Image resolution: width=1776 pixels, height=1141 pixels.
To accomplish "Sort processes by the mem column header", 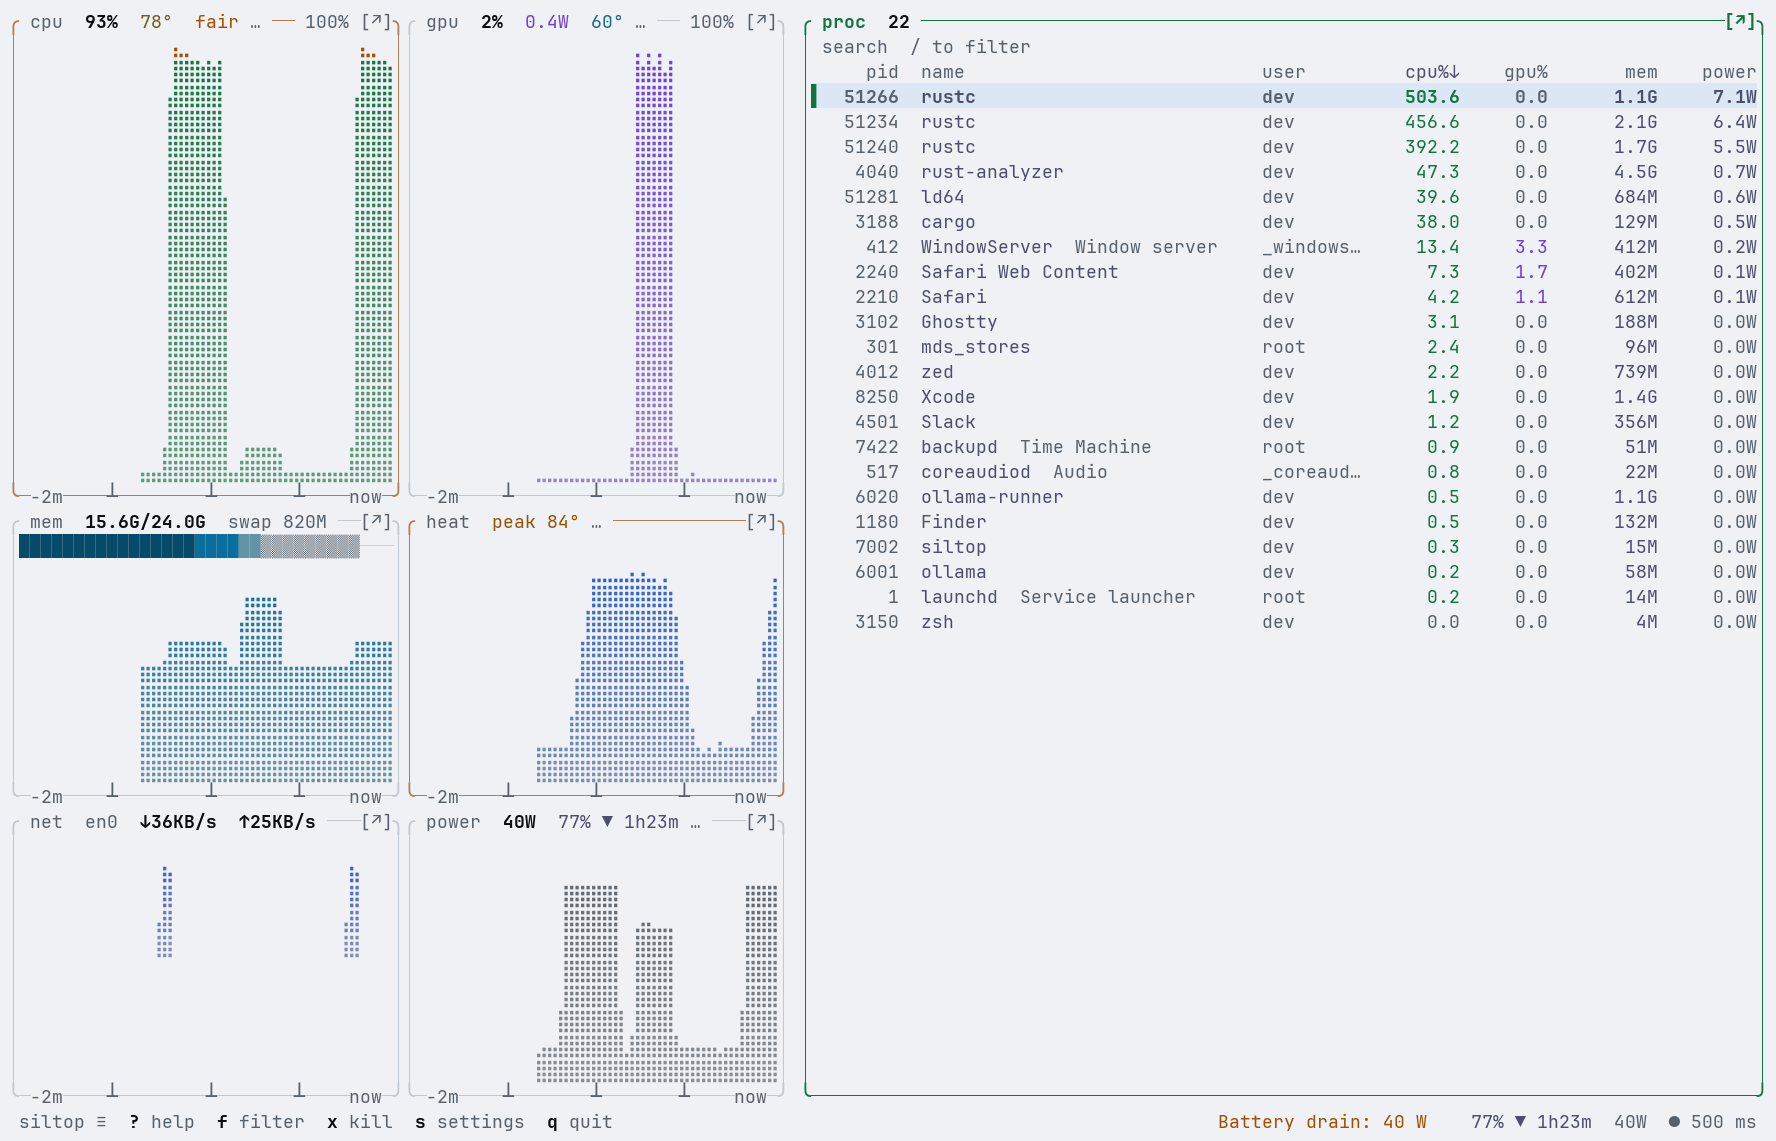I will pyautogui.click(x=1641, y=72).
